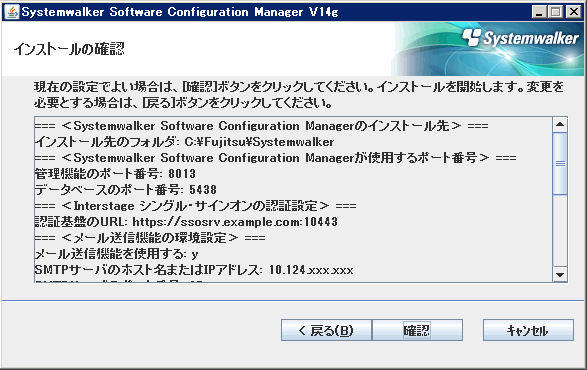Click 確認 to start the installation
587x370 pixels.
[417, 330]
